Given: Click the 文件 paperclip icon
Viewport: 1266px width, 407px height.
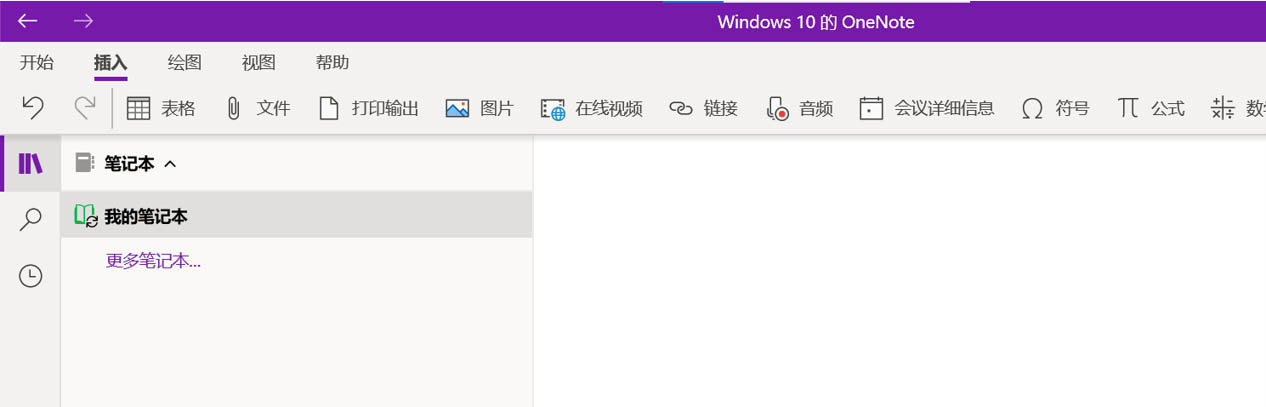Looking at the screenshot, I should coord(234,109).
